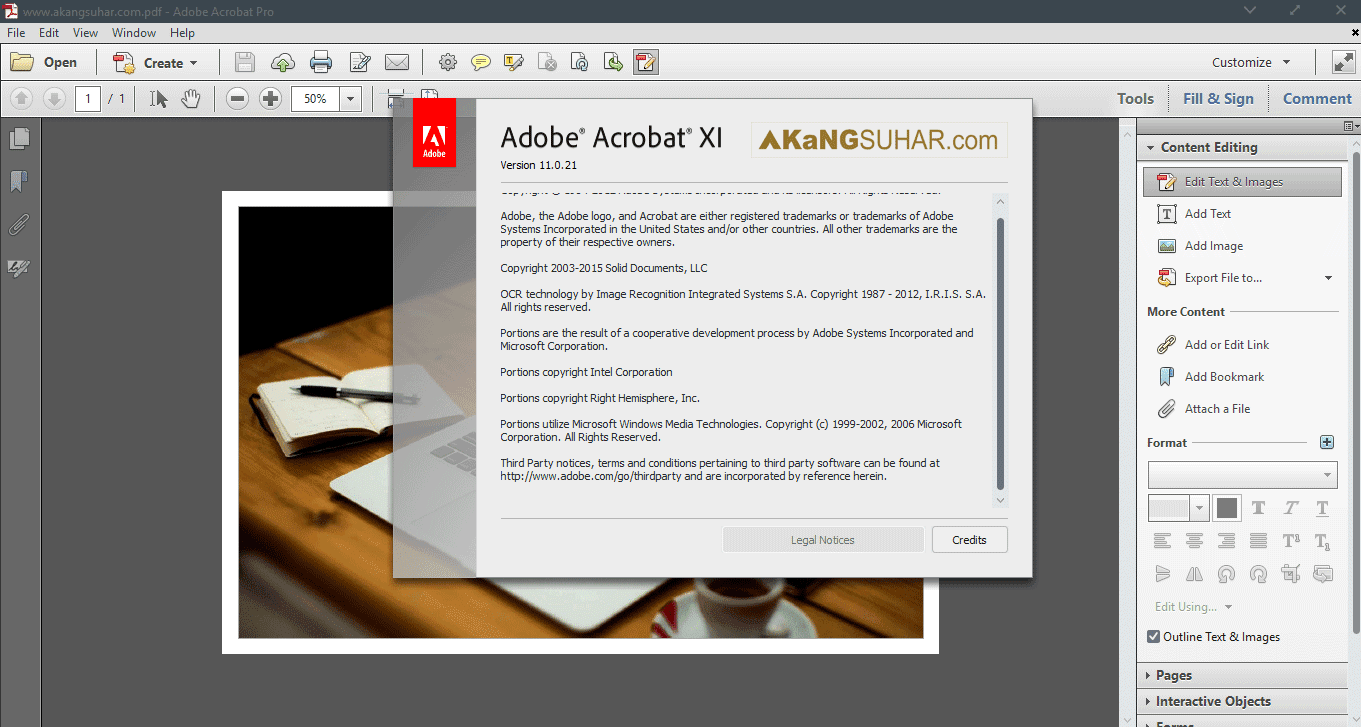Screen dimensions: 1361x727
Task: Click the Superscript format icon
Action: (x=1290, y=541)
